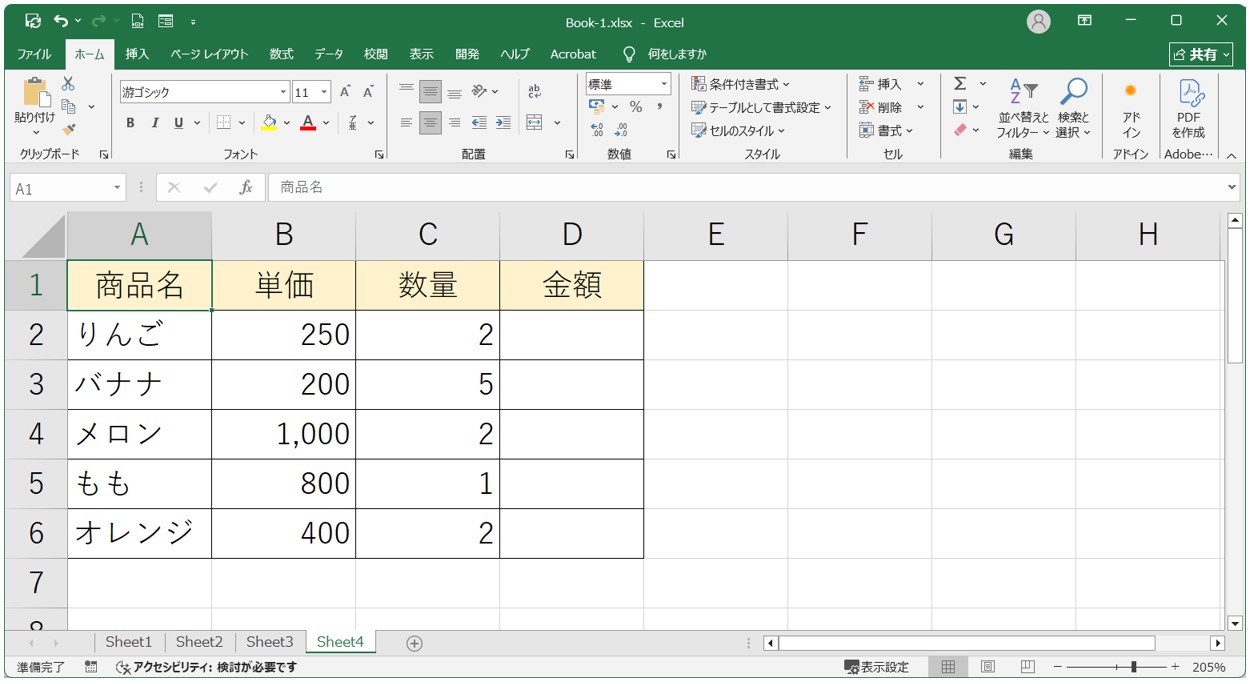1251x684 pixels.
Task: Click the Paste (貼り付け) clipboard icon
Action: click(x=35, y=93)
